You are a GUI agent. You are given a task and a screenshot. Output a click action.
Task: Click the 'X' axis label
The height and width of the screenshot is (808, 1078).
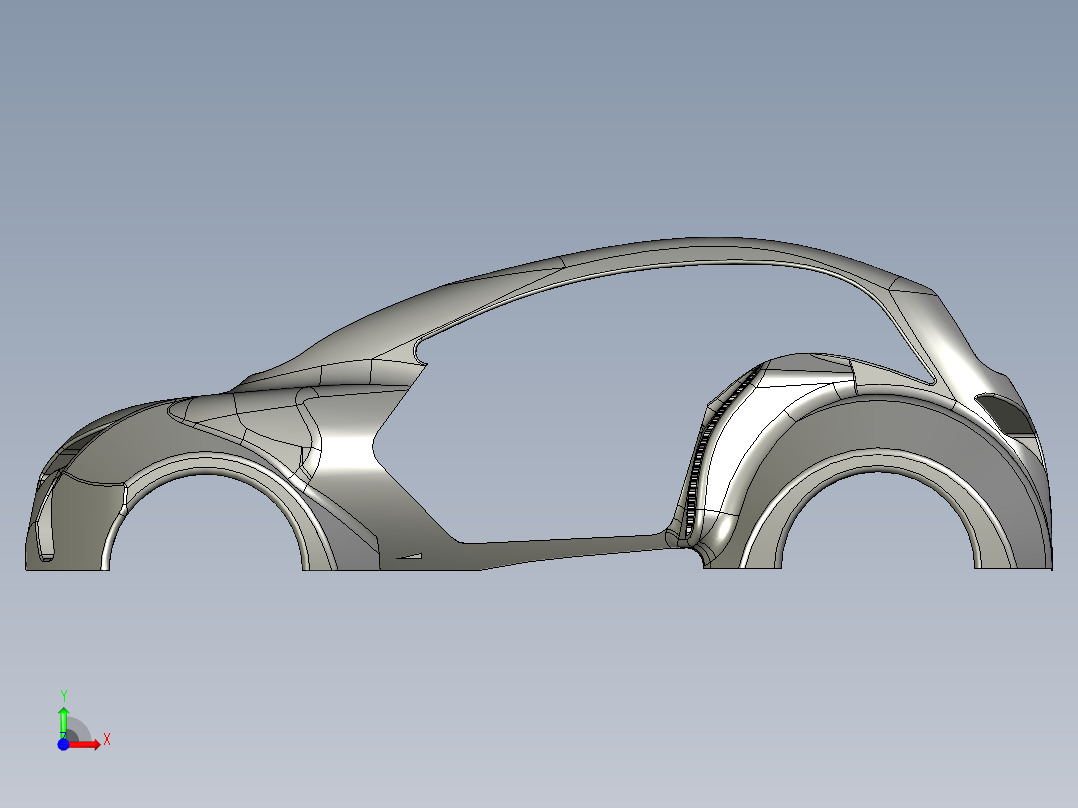tap(107, 740)
